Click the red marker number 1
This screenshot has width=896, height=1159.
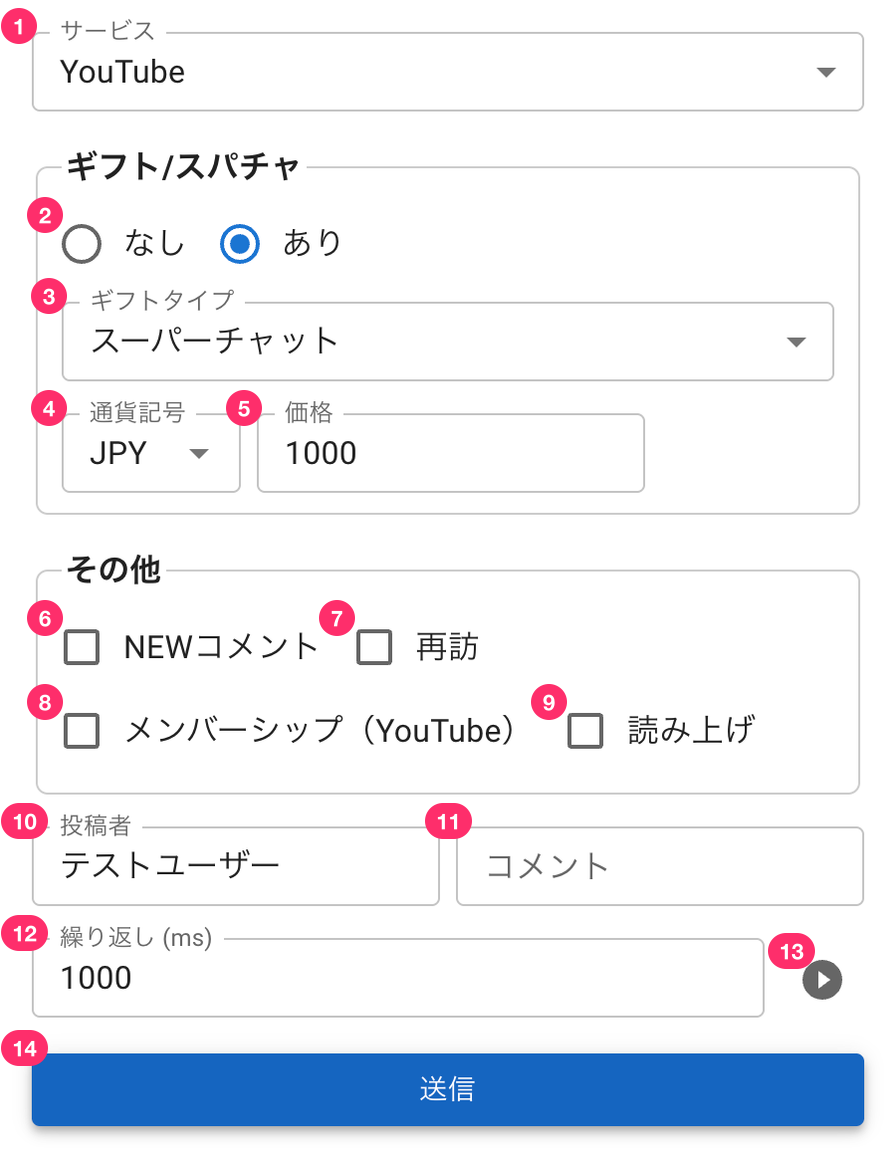tap(19, 27)
